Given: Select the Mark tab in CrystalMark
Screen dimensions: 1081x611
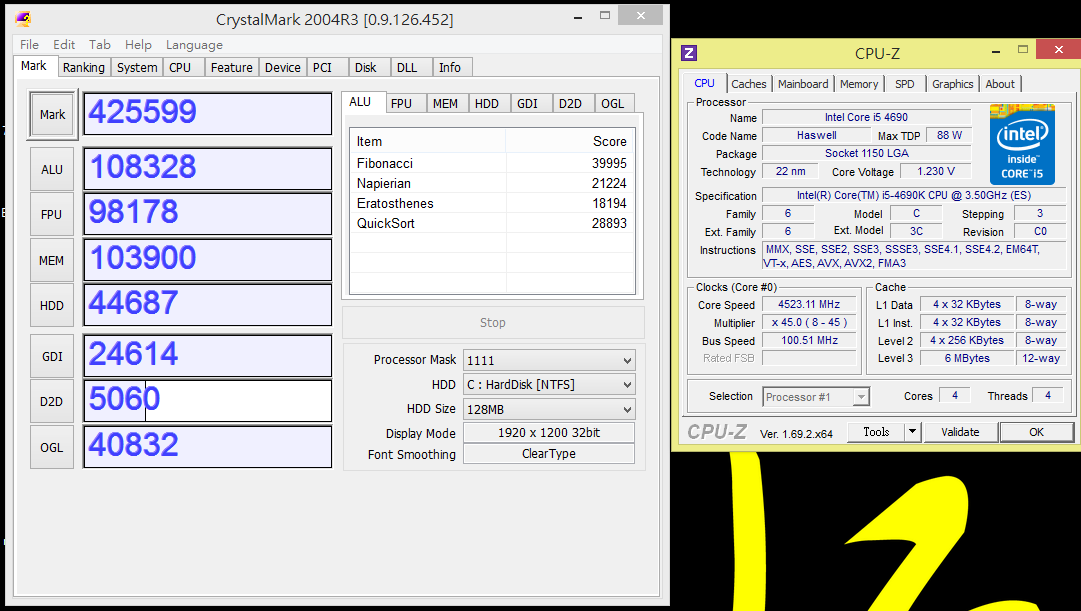Looking at the screenshot, I should coord(34,66).
